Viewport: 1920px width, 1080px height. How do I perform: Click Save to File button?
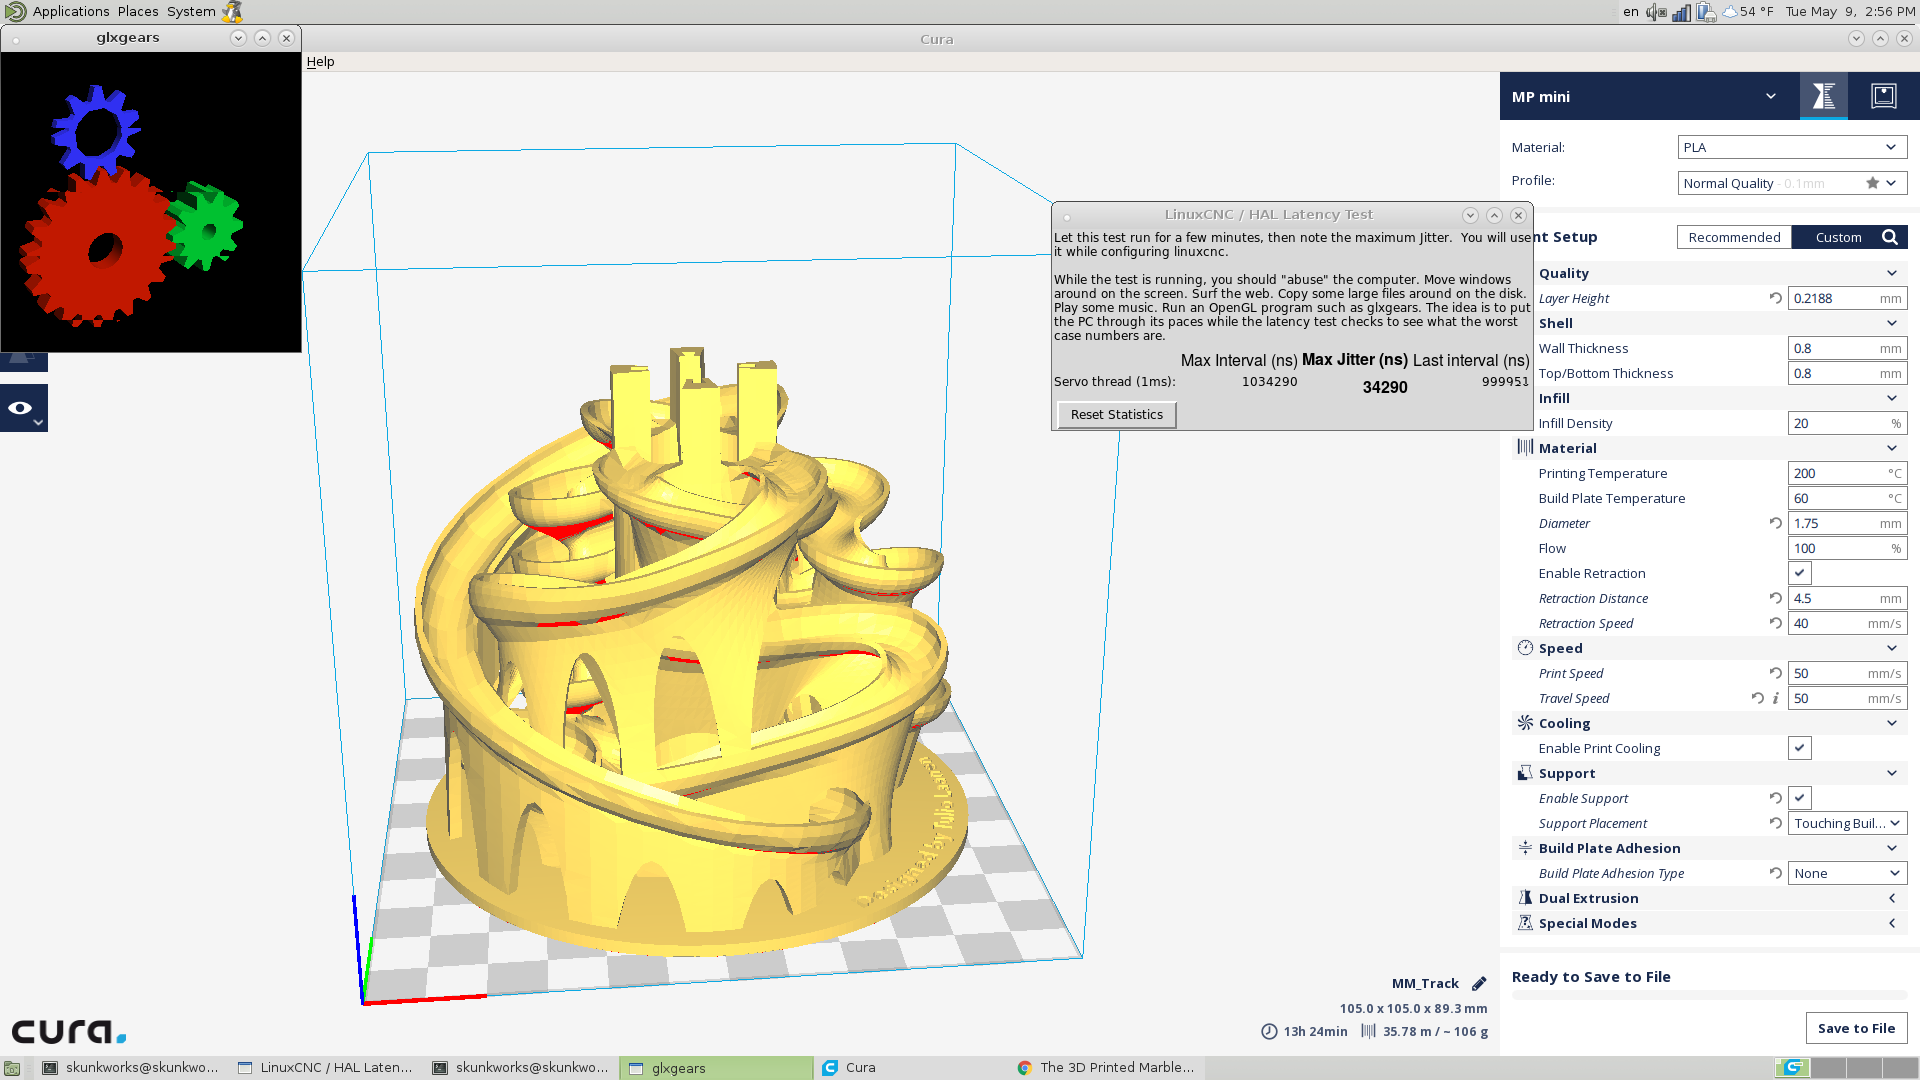click(x=1856, y=1028)
